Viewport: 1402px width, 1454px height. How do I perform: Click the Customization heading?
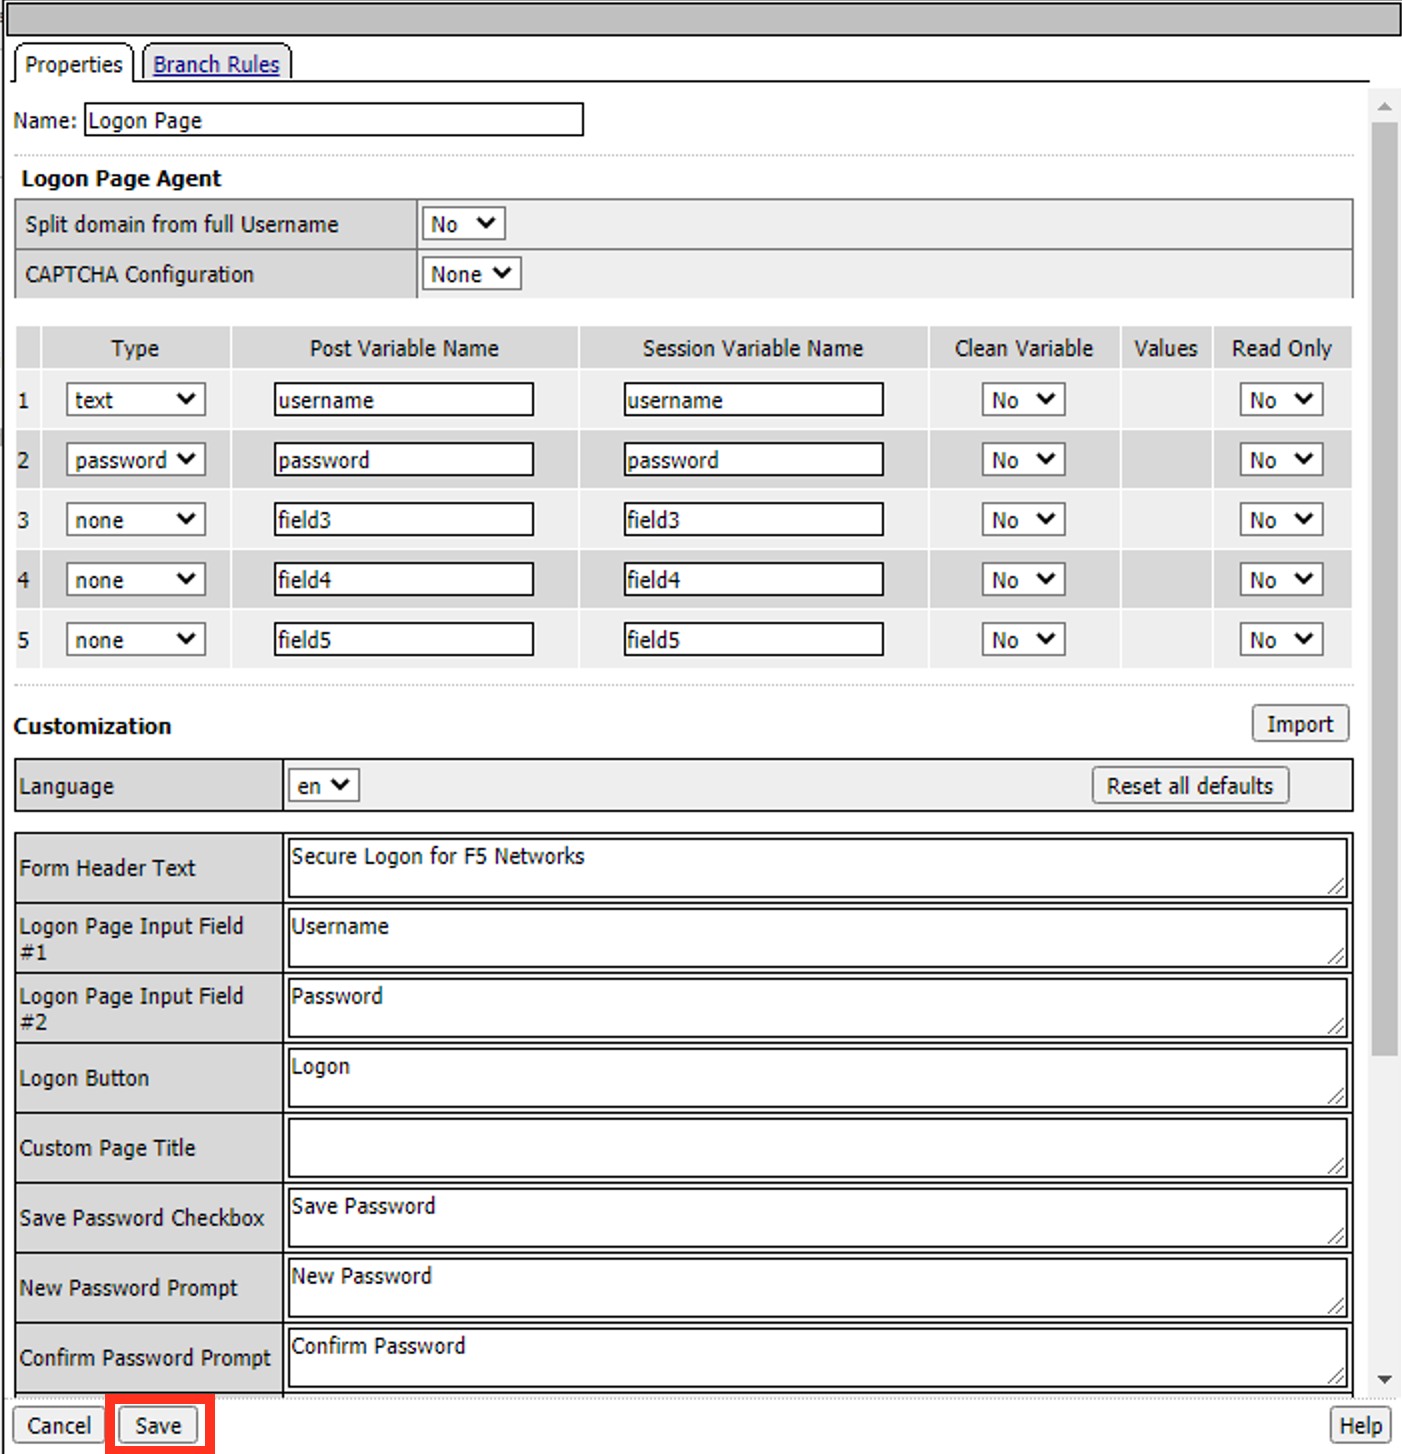pyautogui.click(x=93, y=726)
